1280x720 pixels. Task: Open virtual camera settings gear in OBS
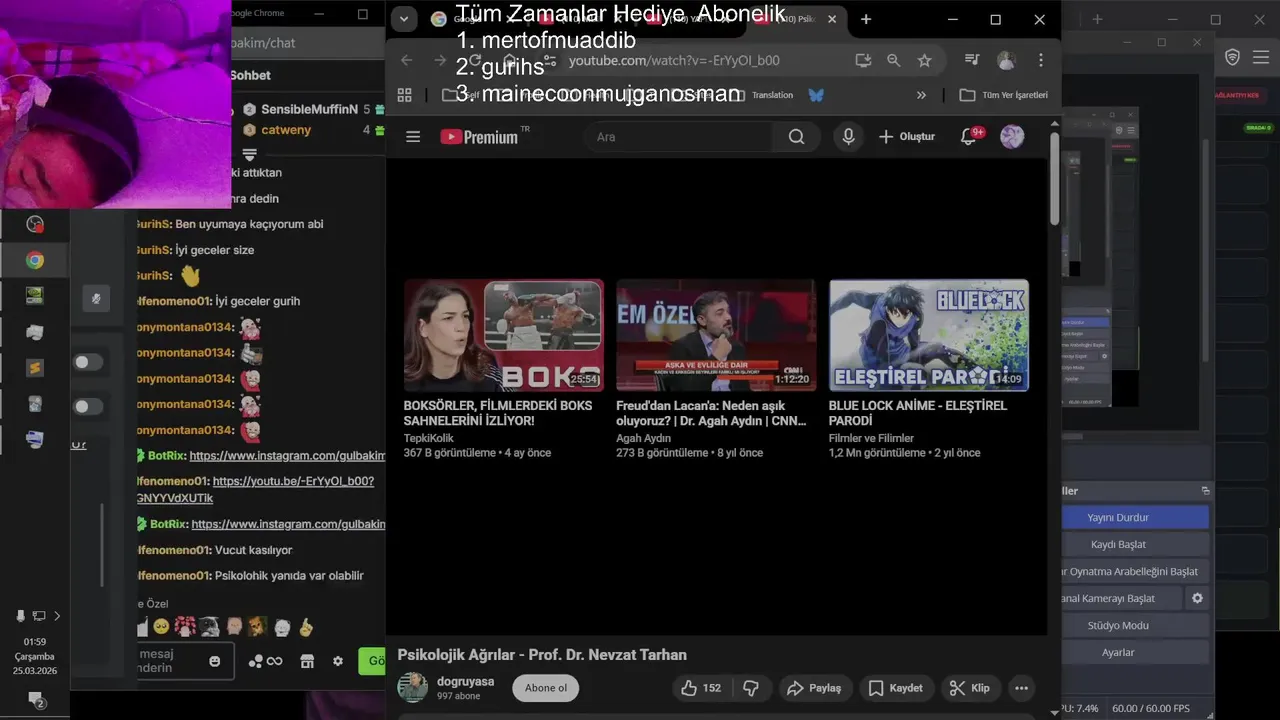(1197, 598)
